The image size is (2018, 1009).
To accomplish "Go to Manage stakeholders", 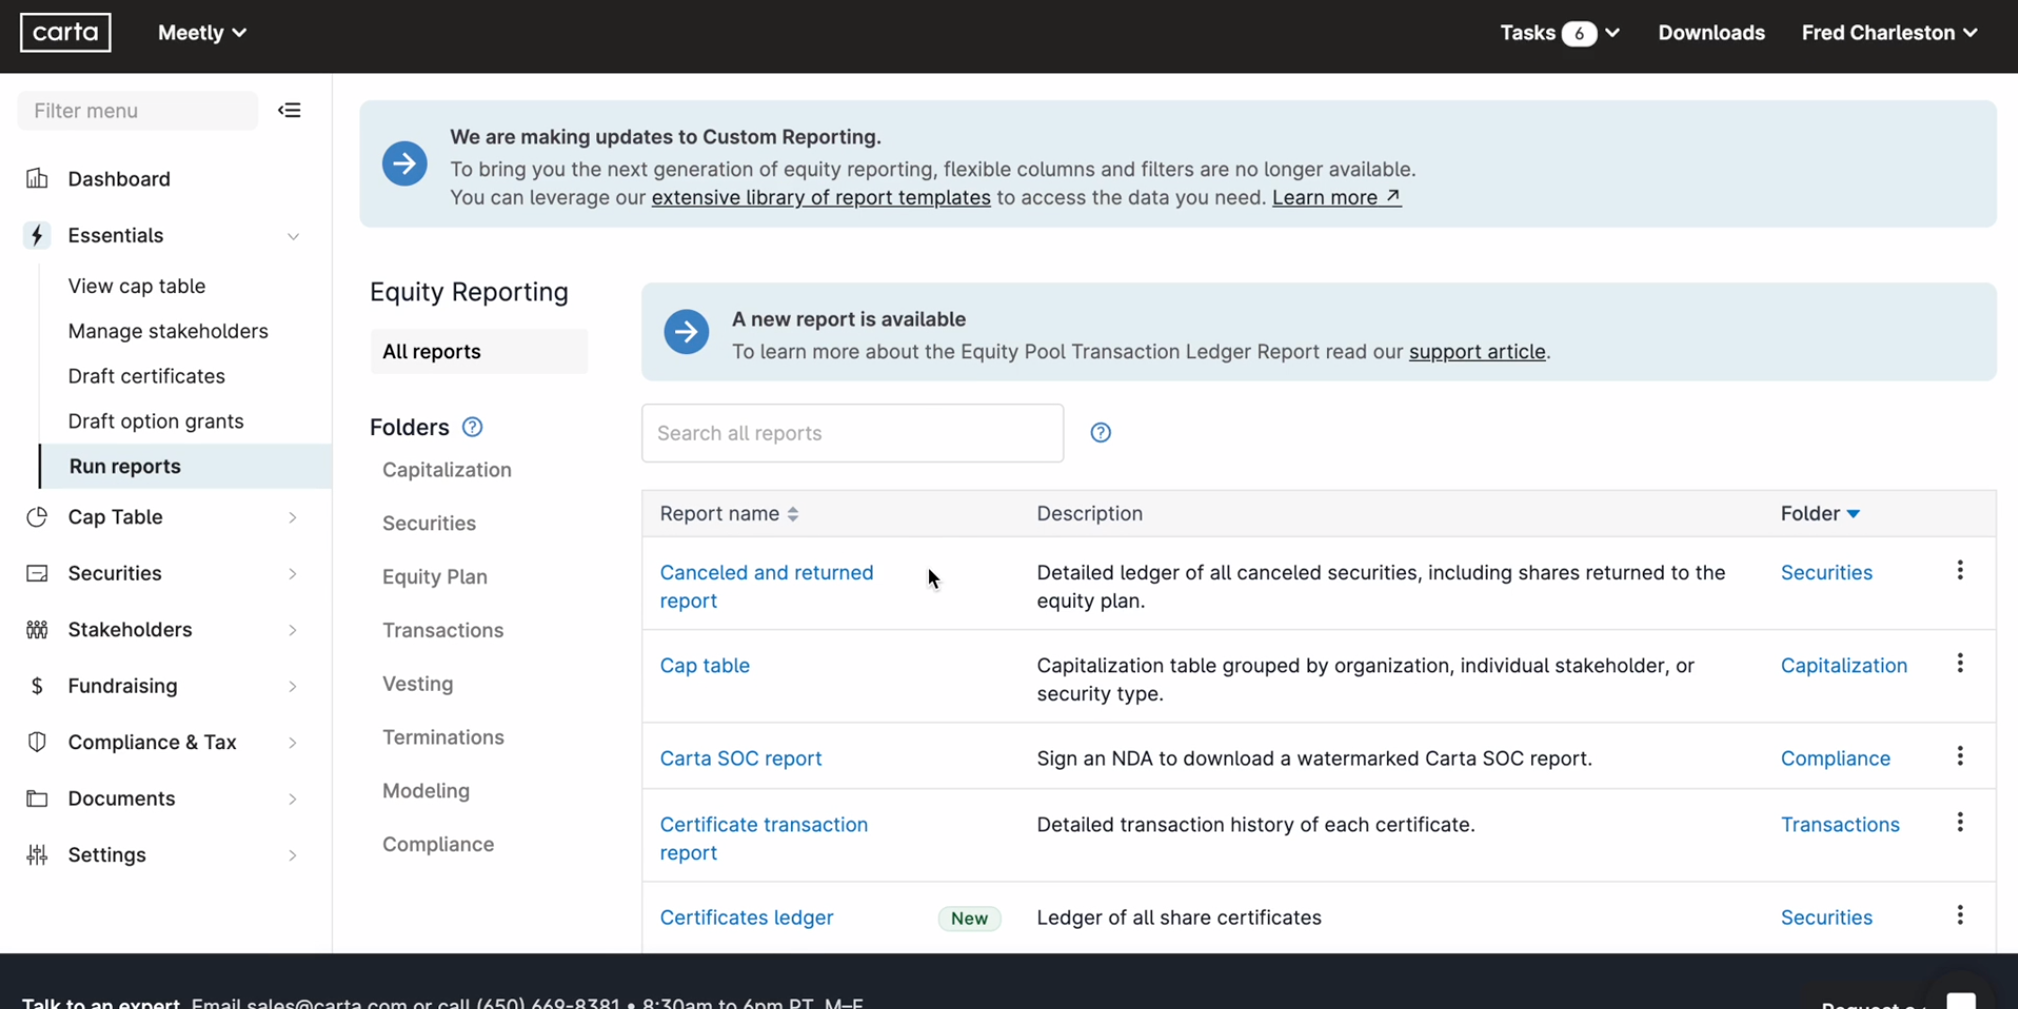I will pyautogui.click(x=168, y=331).
